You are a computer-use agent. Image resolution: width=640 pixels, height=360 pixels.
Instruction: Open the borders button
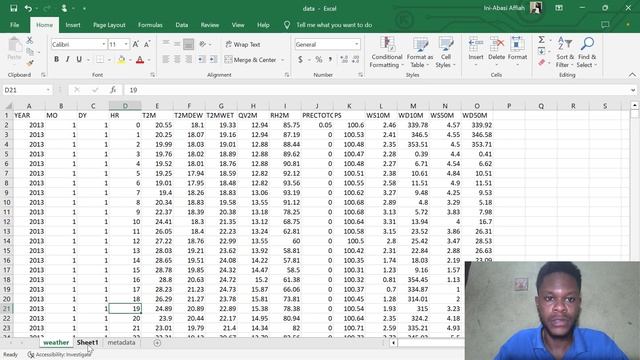[100, 60]
